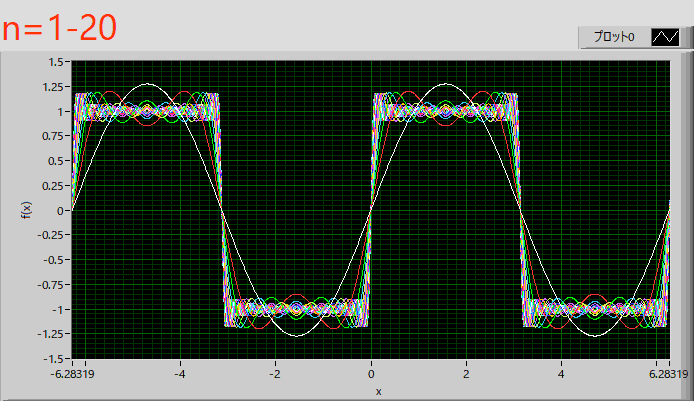The width and height of the screenshot is (694, 401).
Task: Click the y-axis tick label 0.5
Action: [56, 161]
